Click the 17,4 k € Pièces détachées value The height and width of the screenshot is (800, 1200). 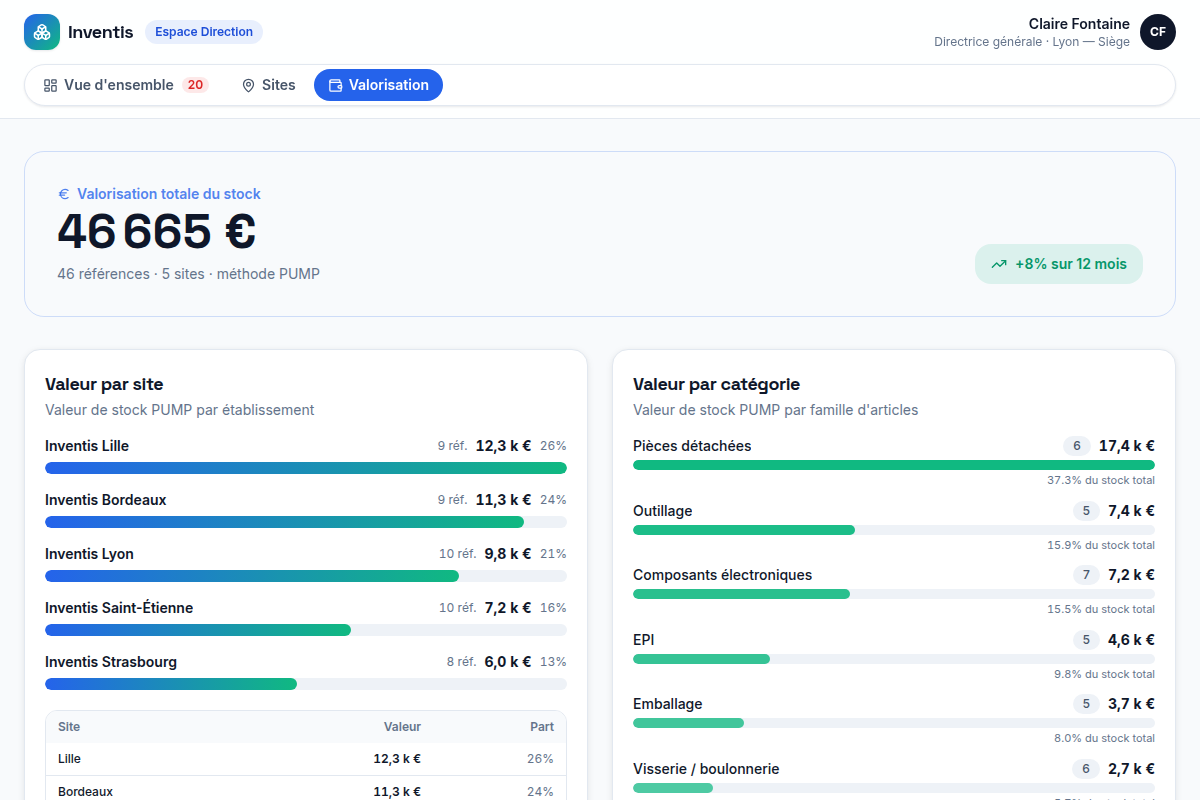click(1127, 446)
